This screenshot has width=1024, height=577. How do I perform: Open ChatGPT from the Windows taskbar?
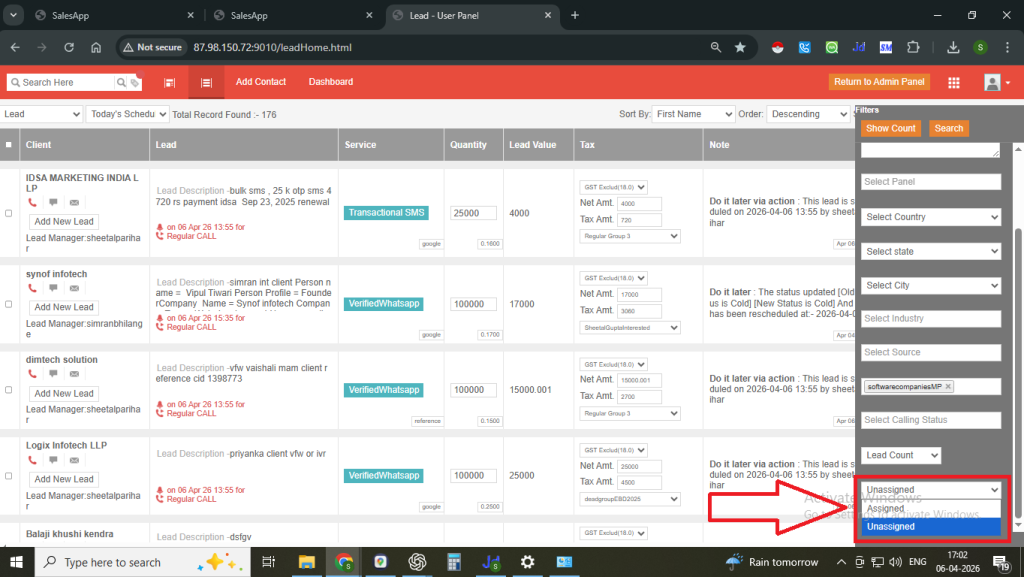417,562
